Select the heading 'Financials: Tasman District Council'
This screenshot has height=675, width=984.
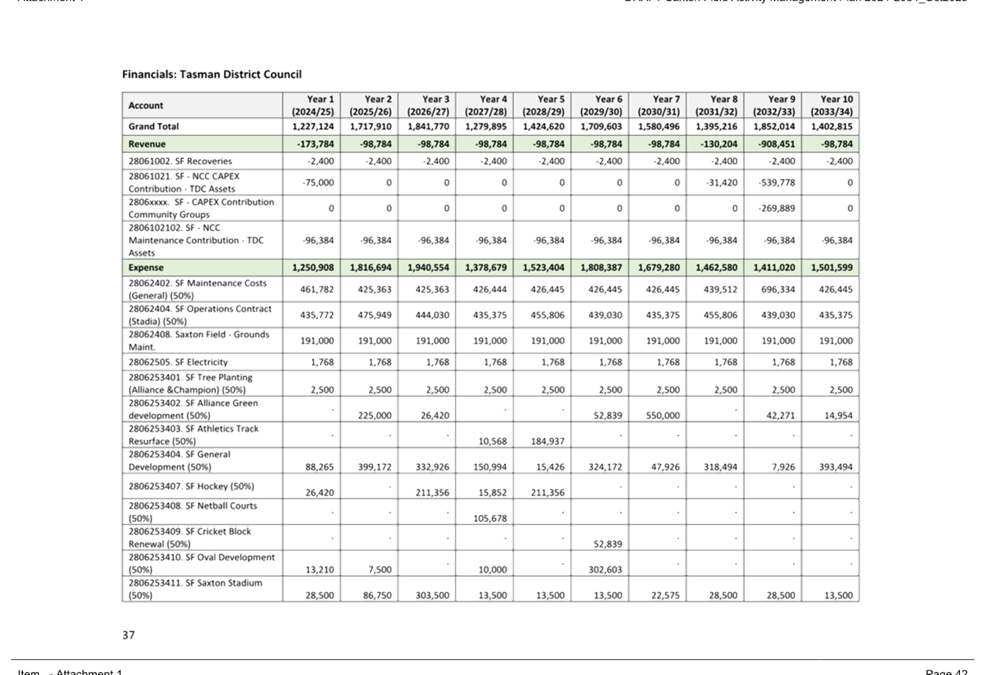tap(211, 74)
